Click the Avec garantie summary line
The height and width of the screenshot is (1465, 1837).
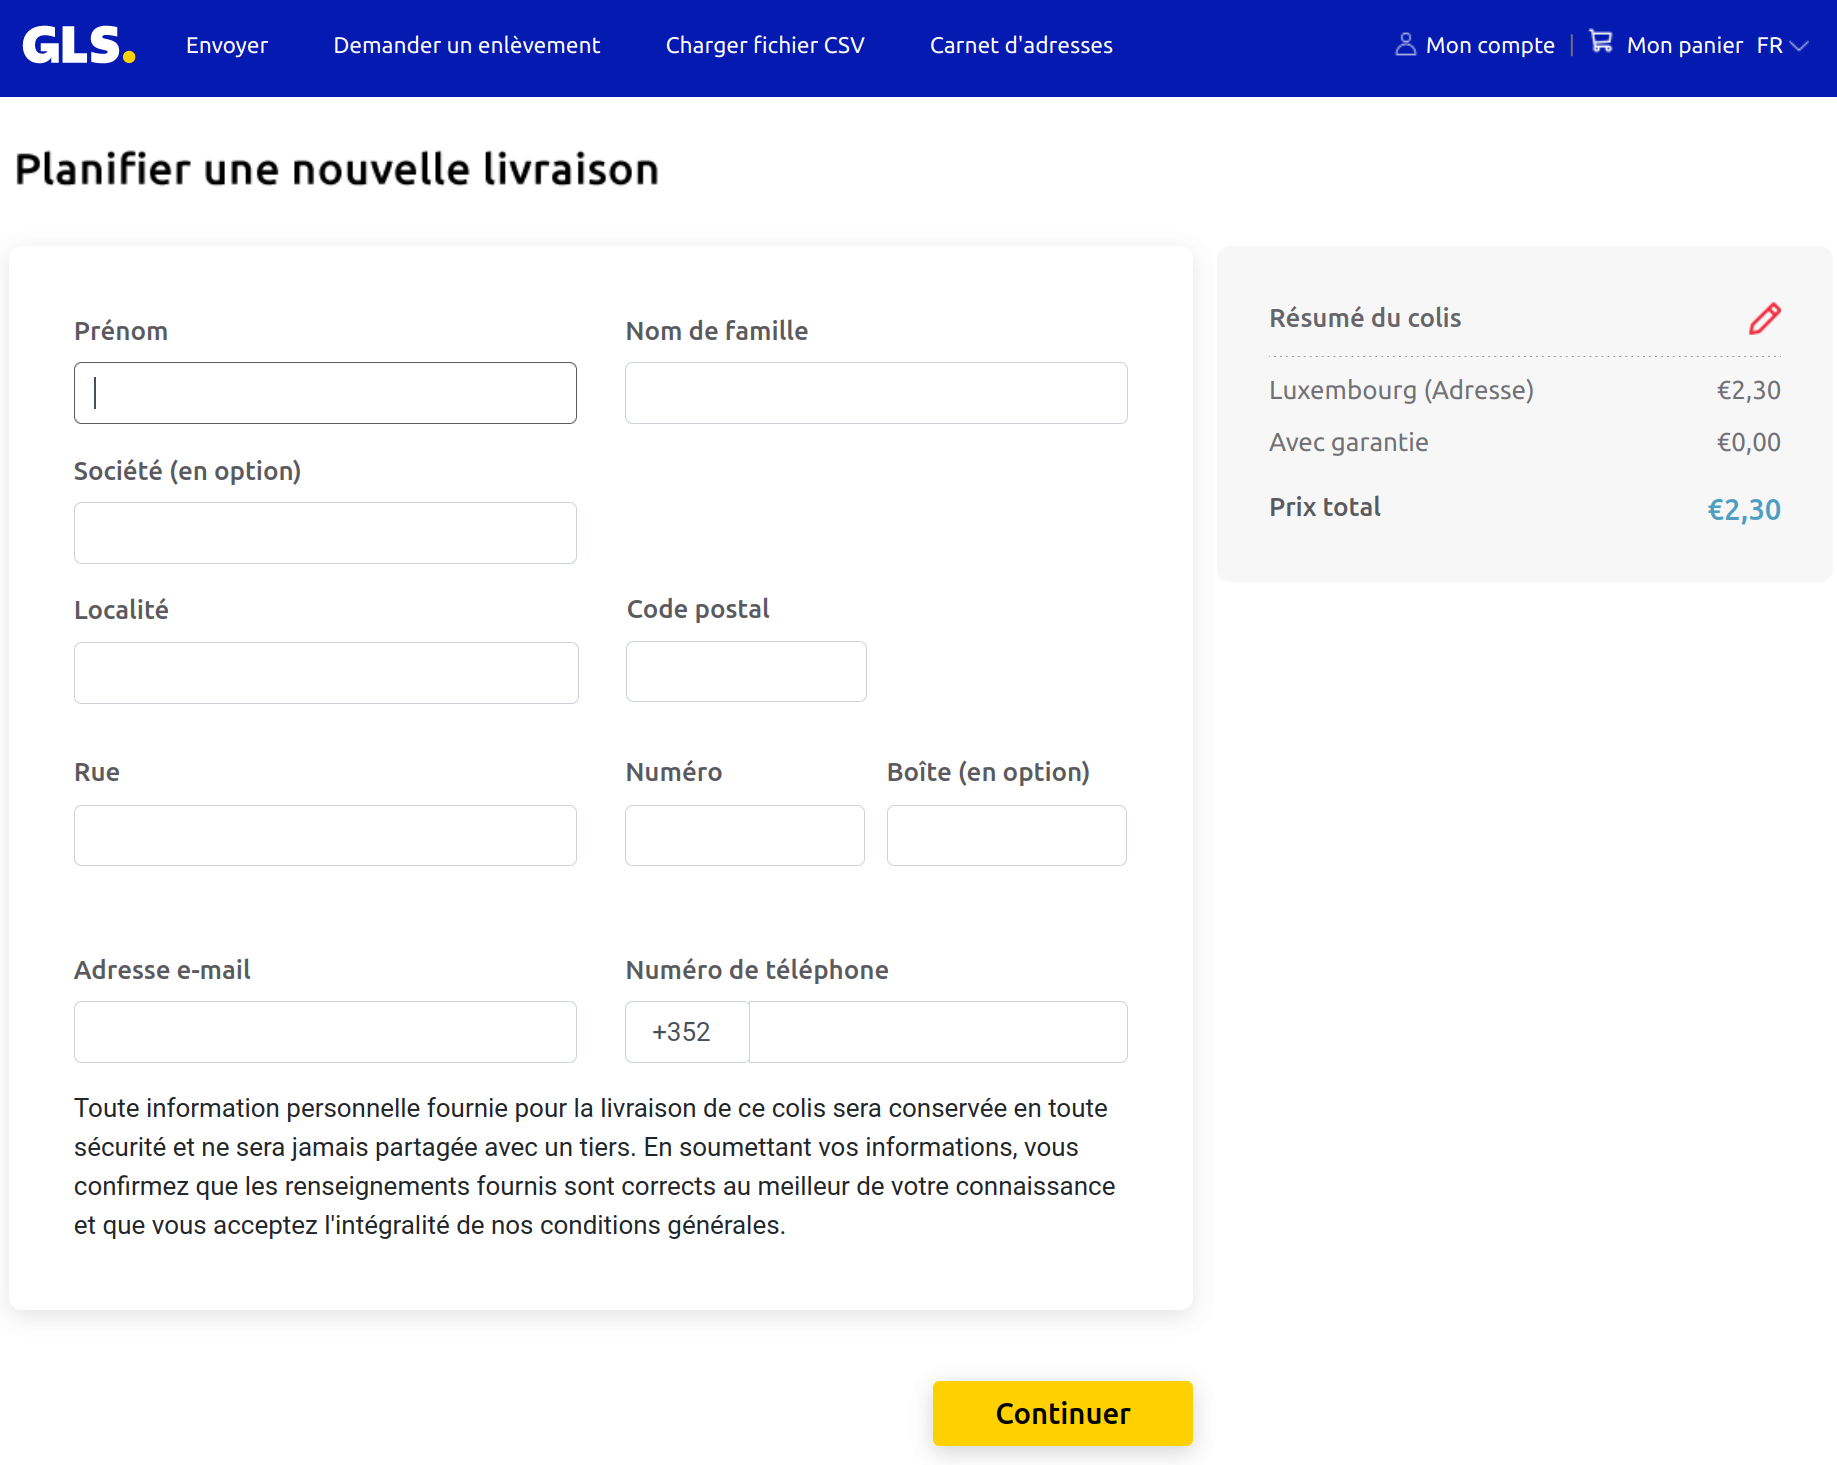1524,442
